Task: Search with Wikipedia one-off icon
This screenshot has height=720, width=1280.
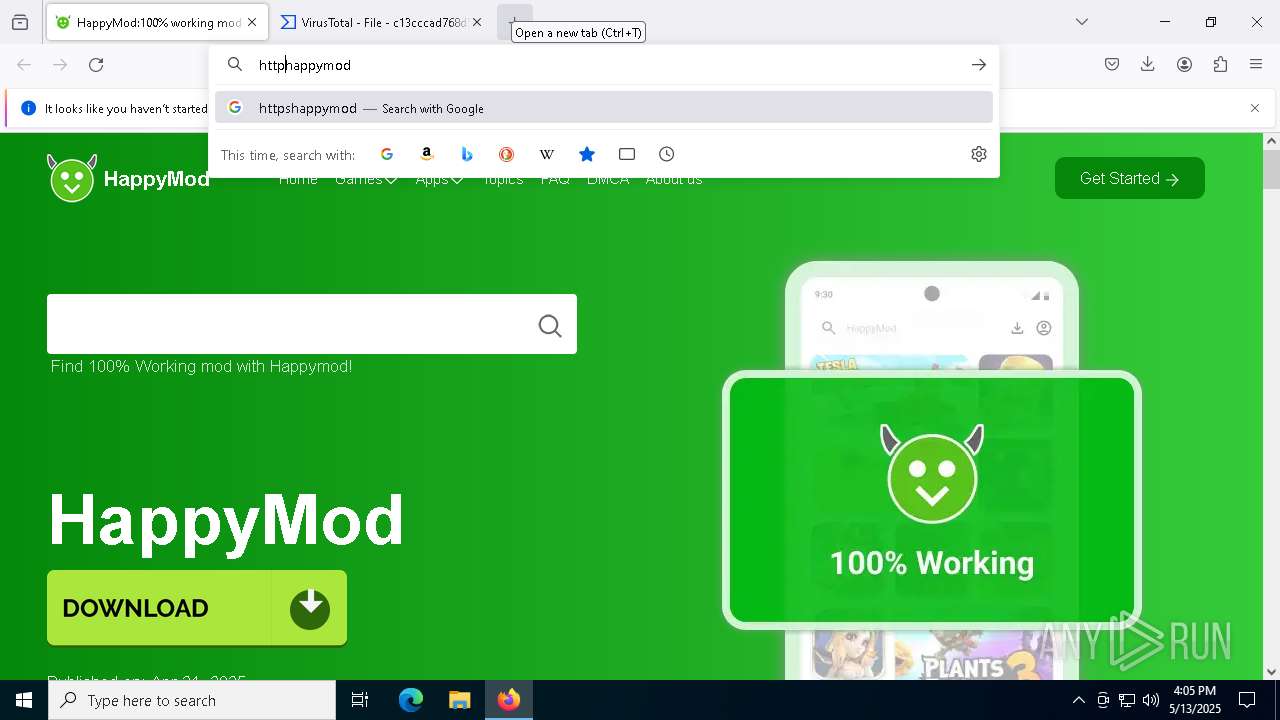Action: click(x=547, y=154)
